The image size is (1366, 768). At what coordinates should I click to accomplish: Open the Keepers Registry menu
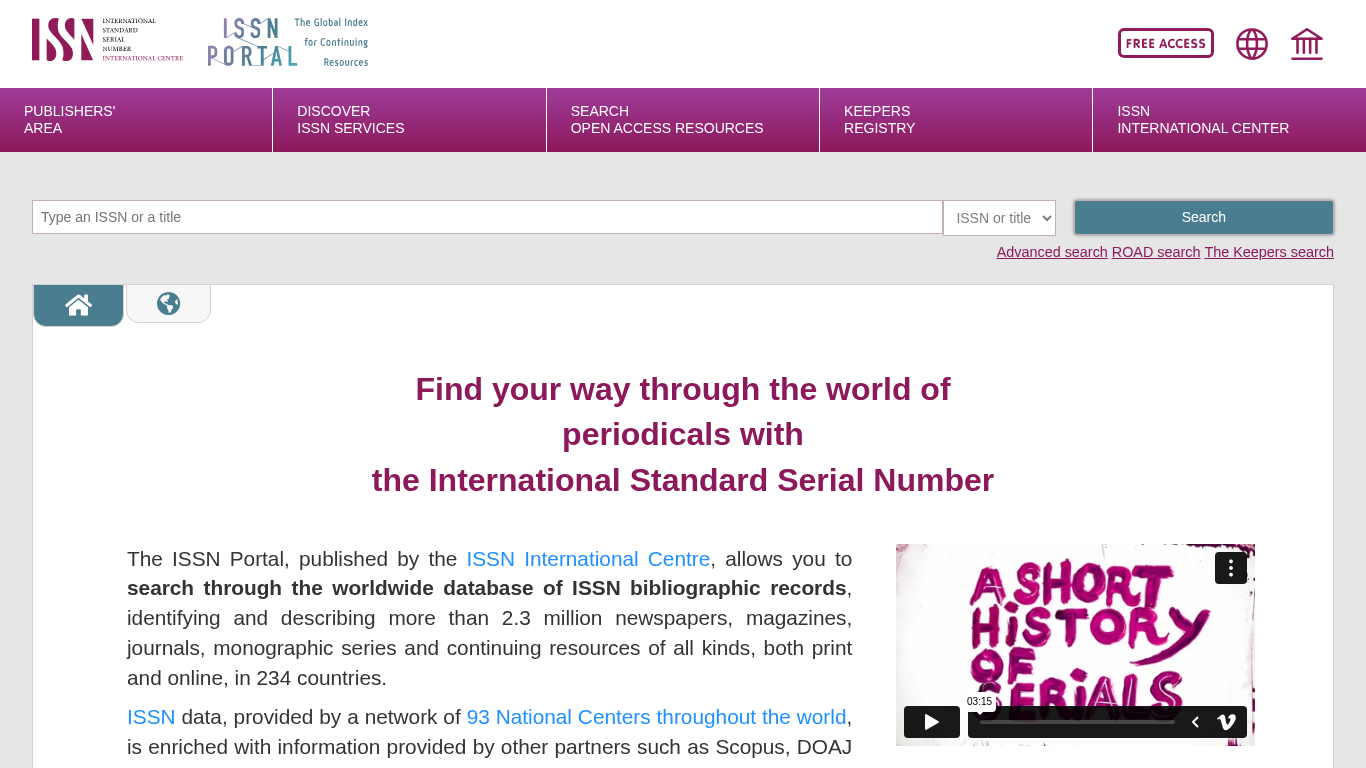(x=956, y=120)
